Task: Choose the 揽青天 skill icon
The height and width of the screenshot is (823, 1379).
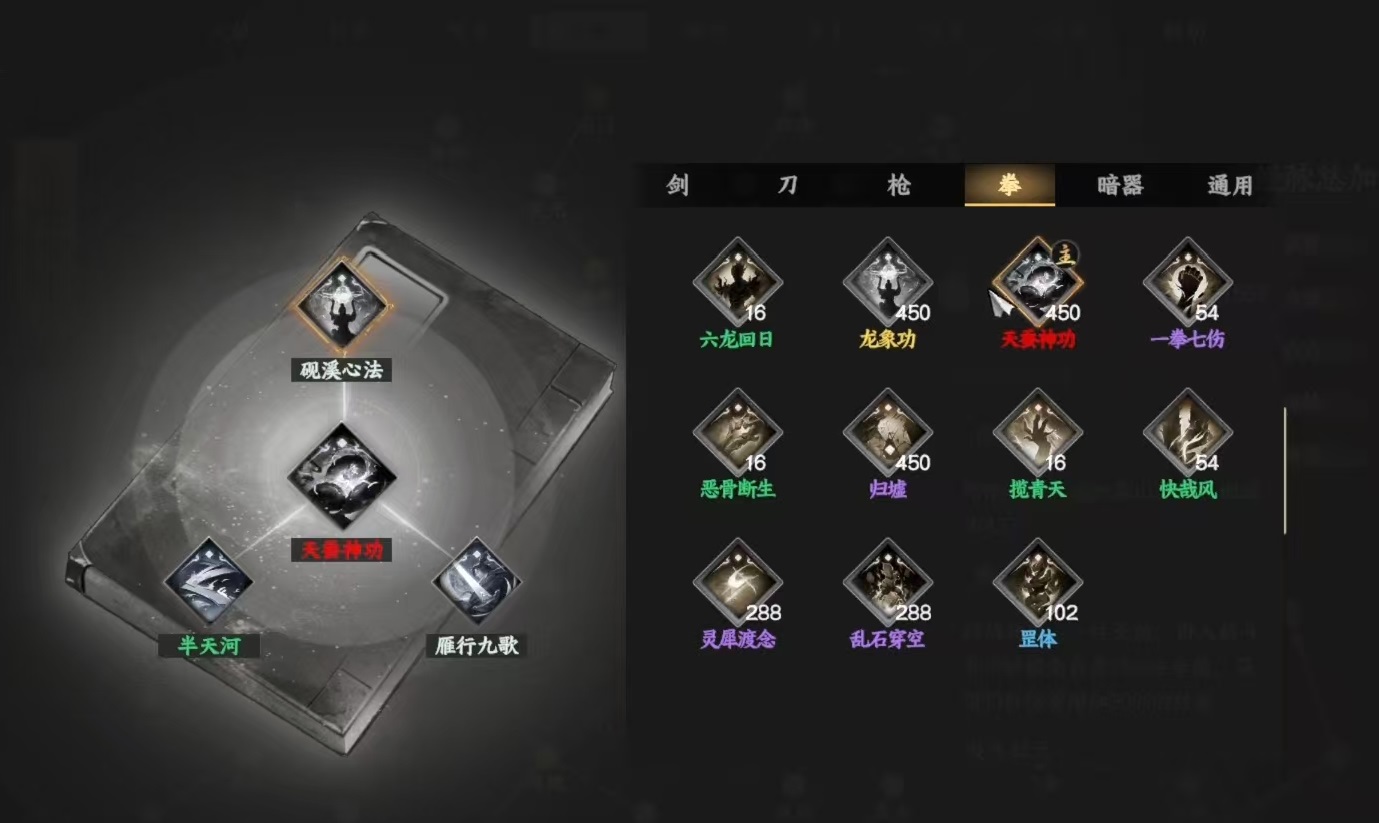Action: [x=1037, y=432]
